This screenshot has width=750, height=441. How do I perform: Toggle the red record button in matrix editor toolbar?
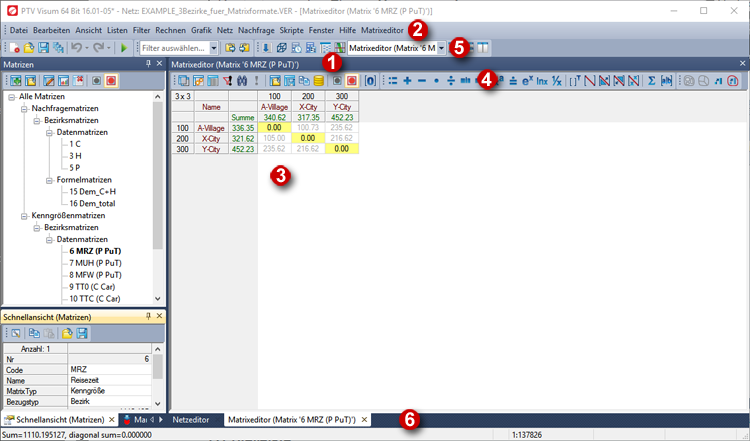click(353, 80)
